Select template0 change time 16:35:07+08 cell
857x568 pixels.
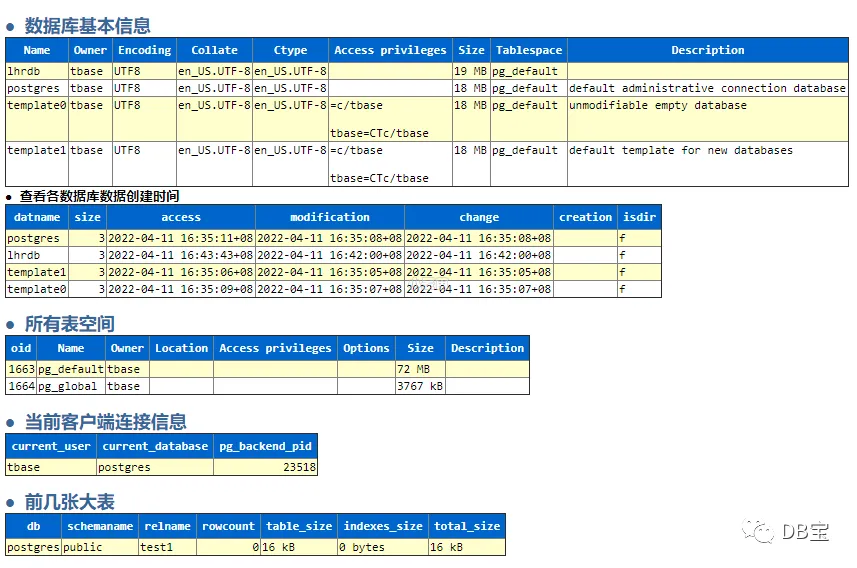click(479, 289)
